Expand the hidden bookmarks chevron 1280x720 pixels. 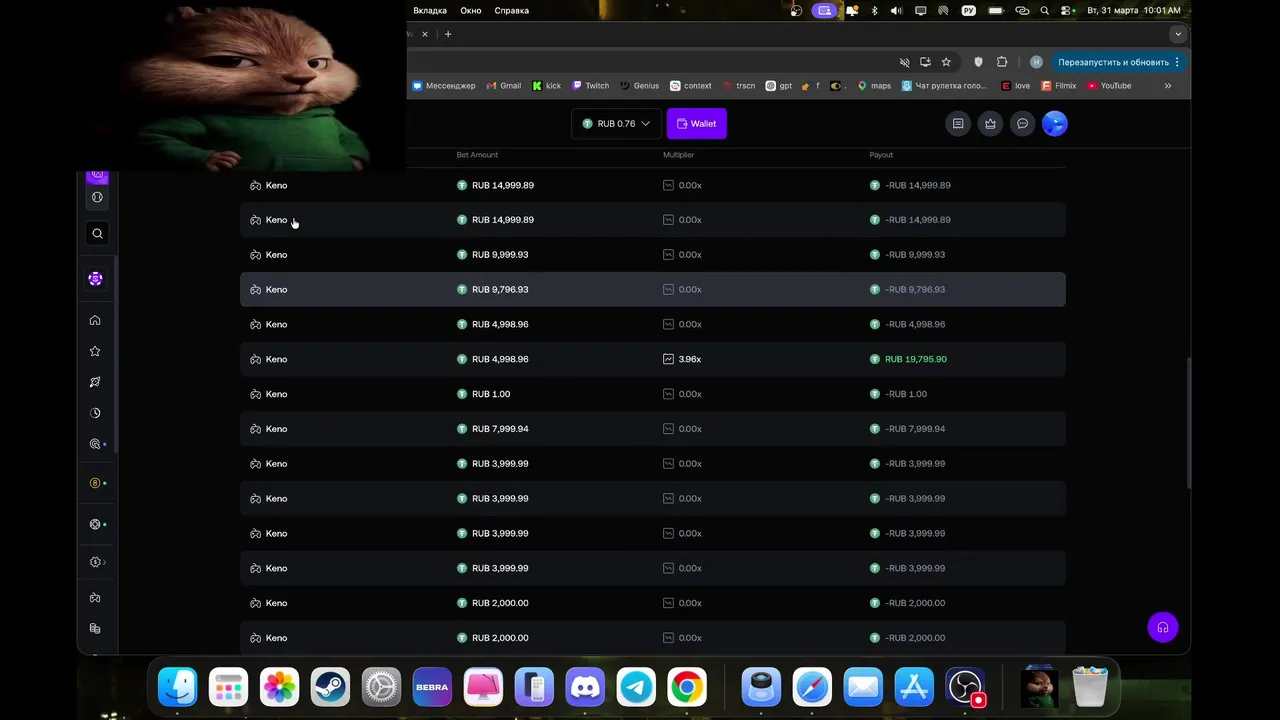point(1167,86)
